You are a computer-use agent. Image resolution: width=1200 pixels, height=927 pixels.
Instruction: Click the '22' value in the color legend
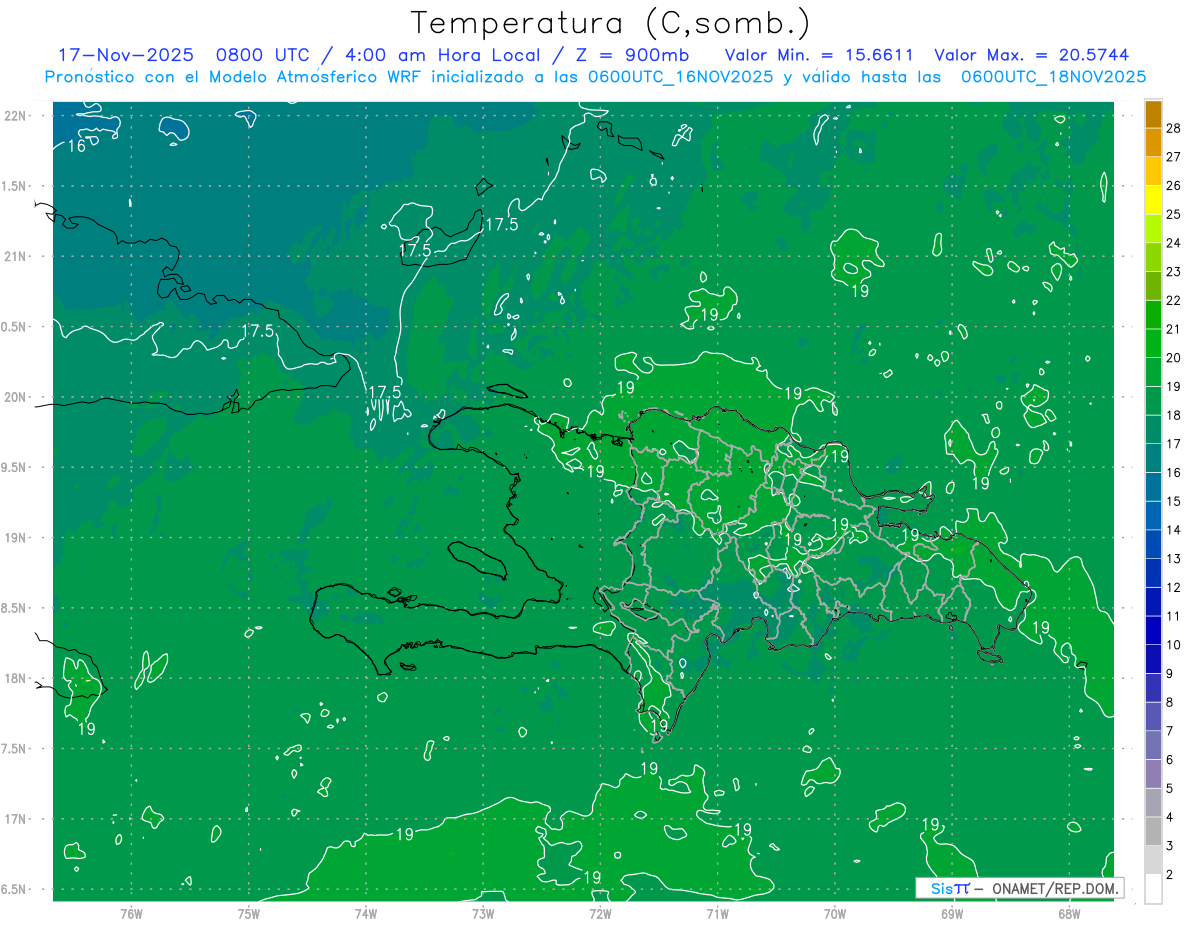click(1174, 301)
